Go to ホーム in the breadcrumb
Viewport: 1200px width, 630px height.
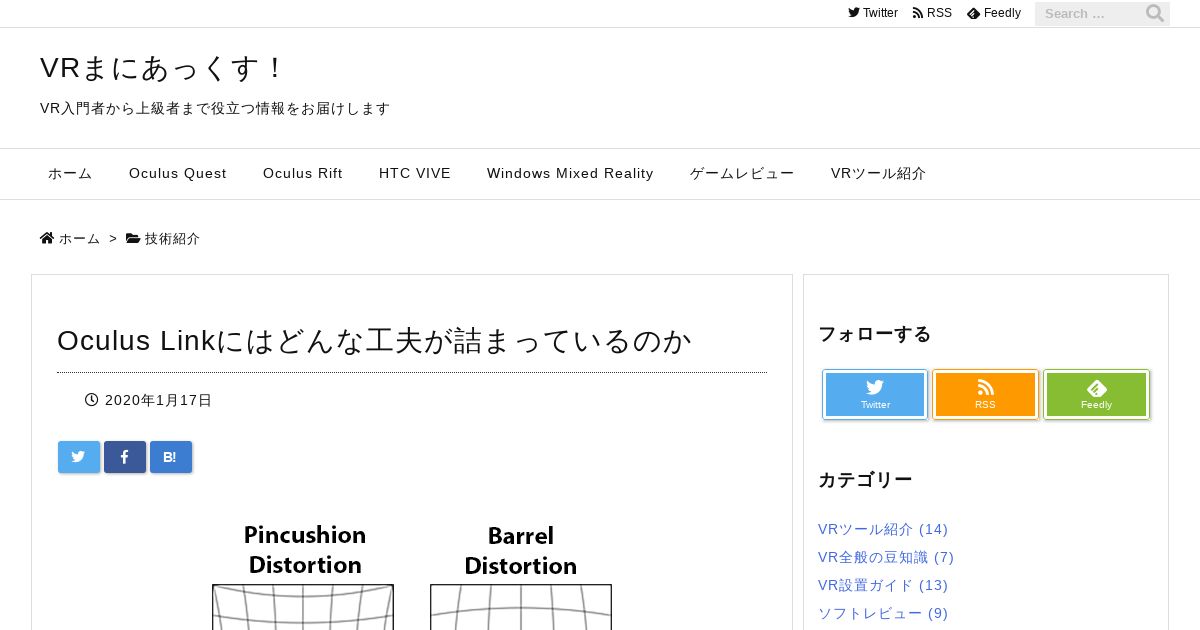tap(80, 239)
